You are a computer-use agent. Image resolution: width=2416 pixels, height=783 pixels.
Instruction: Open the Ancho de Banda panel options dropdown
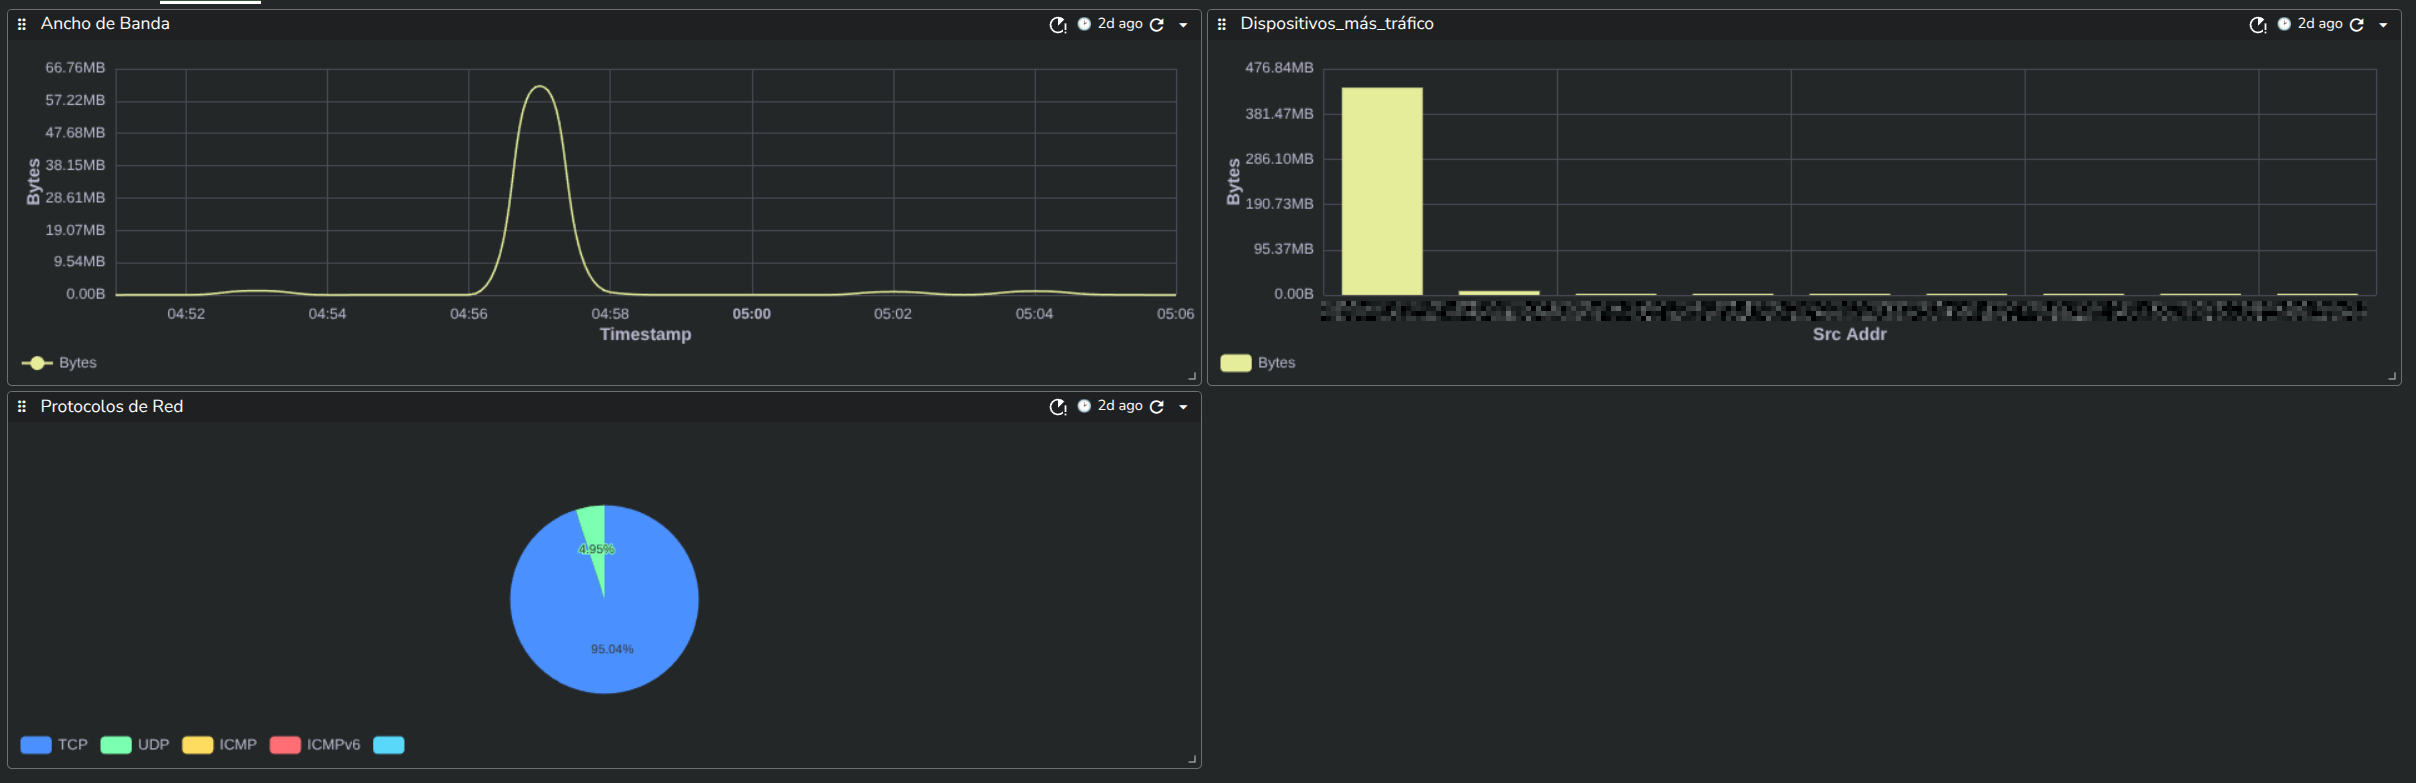(x=1183, y=25)
